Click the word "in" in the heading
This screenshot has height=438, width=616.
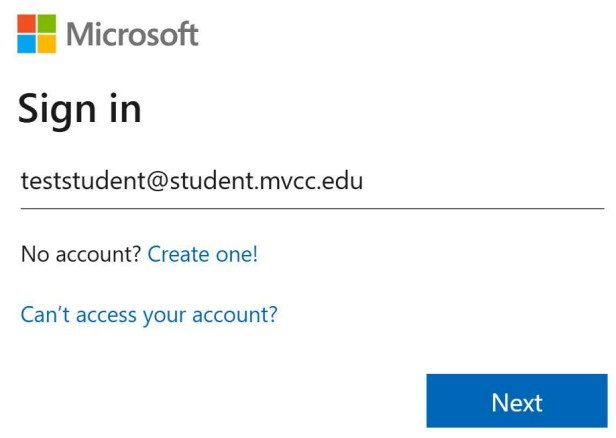(x=124, y=108)
